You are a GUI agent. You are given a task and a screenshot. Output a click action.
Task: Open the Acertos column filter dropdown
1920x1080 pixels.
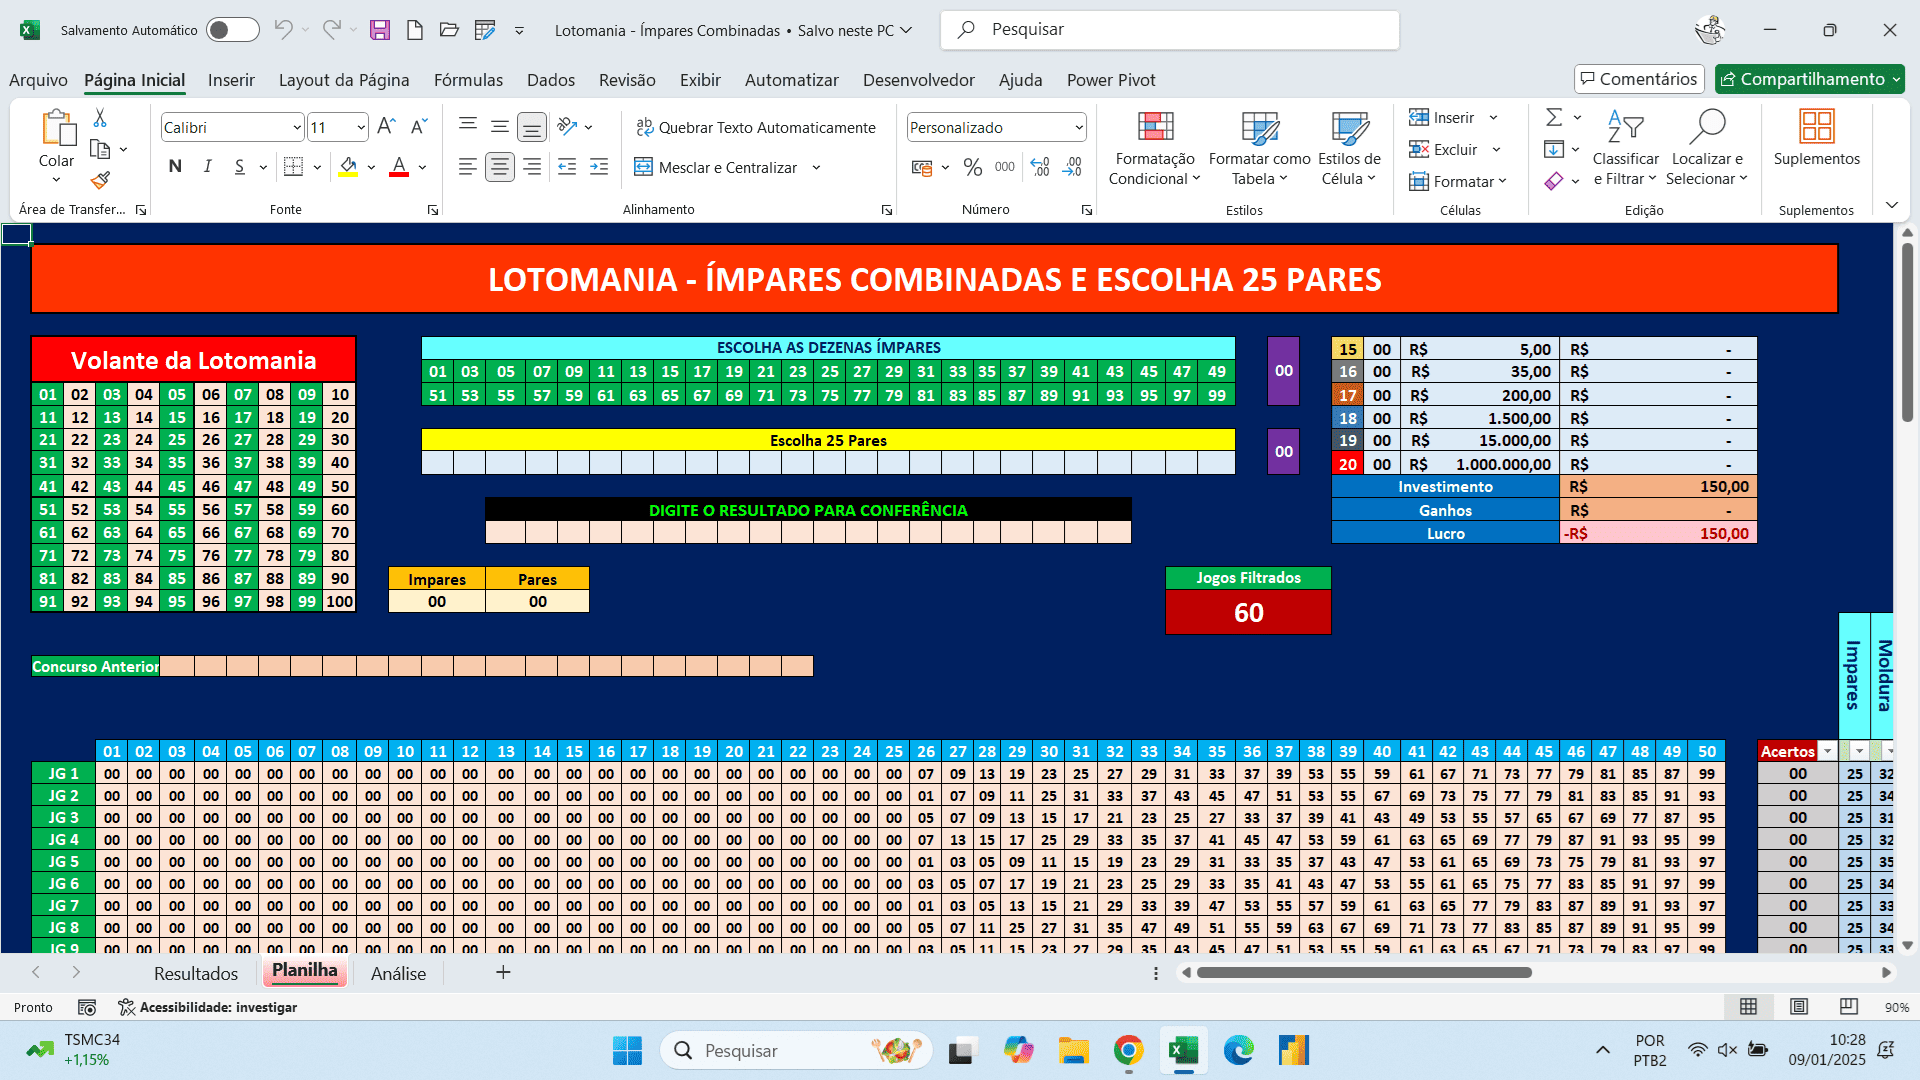click(1827, 751)
